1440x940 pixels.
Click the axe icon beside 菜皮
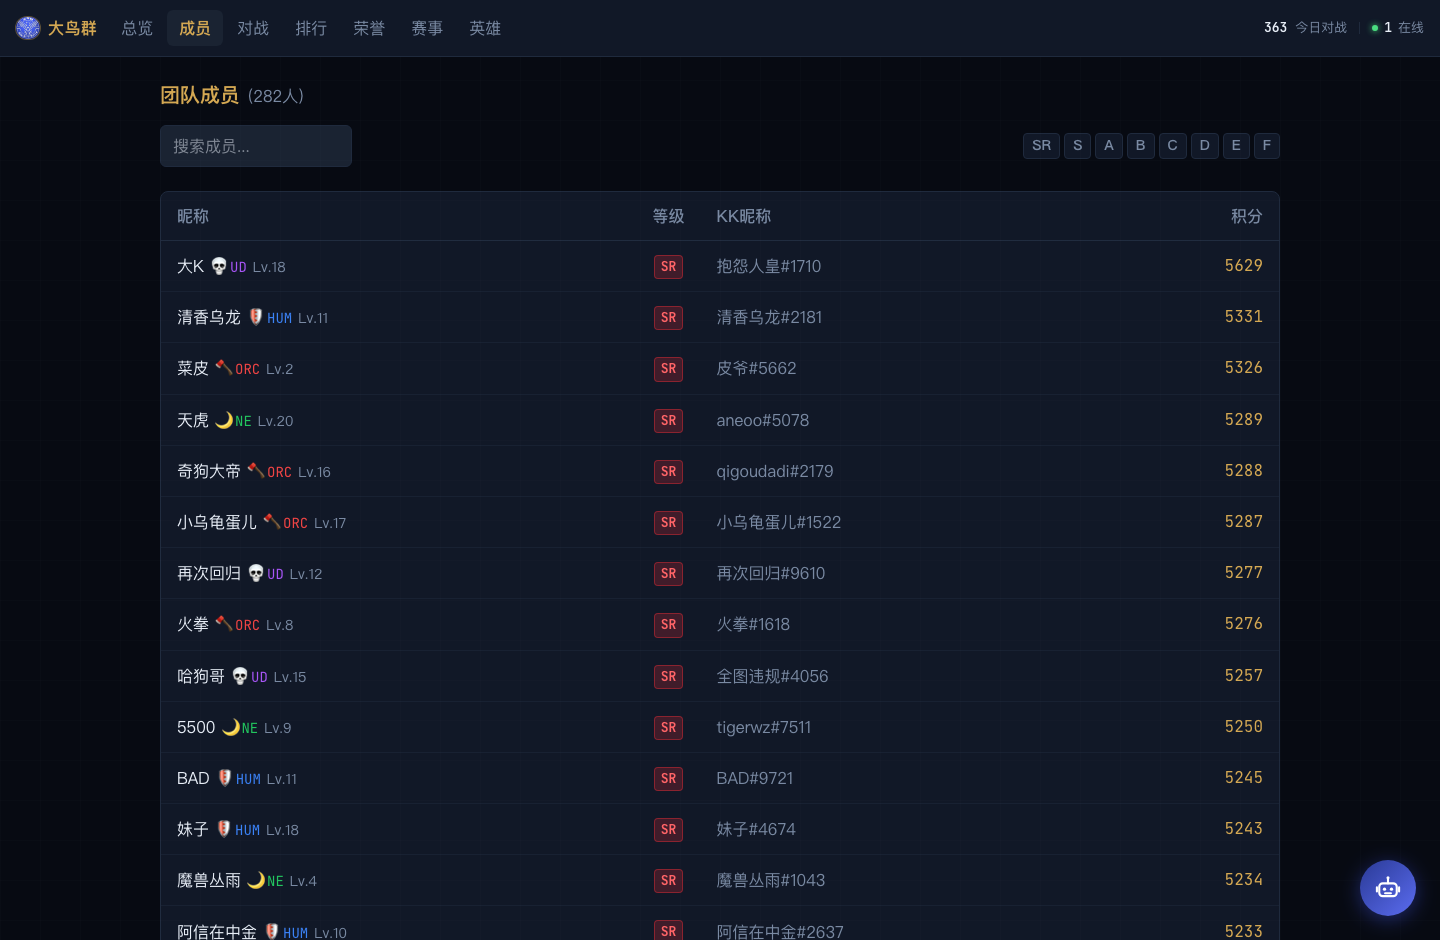224,368
